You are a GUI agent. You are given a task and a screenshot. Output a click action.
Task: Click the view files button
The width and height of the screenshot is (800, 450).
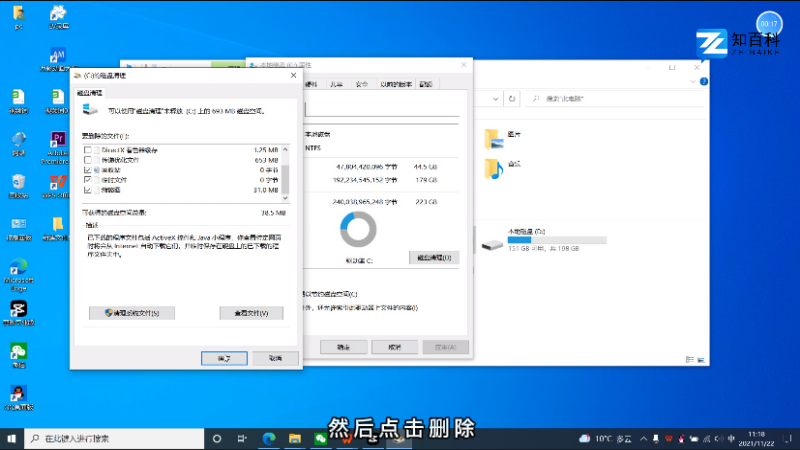tap(251, 313)
